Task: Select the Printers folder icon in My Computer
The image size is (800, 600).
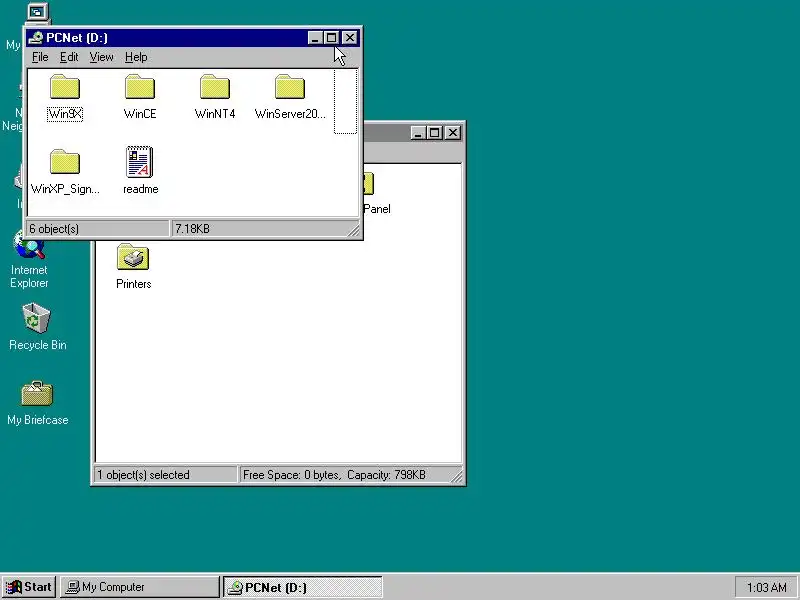Action: 133,257
